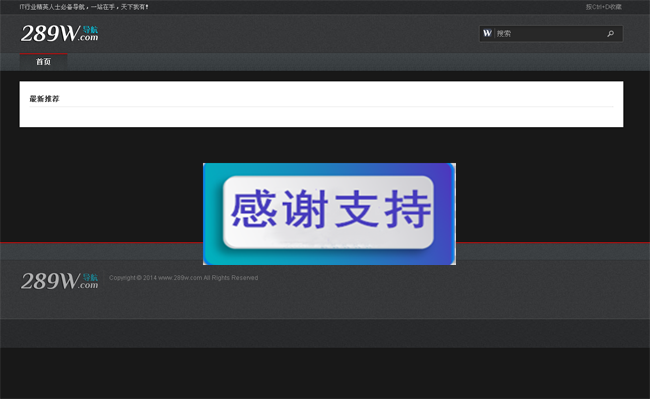This screenshot has height=399, width=650.
Task: Click the teal gradient border of the banner
Action: (213, 214)
